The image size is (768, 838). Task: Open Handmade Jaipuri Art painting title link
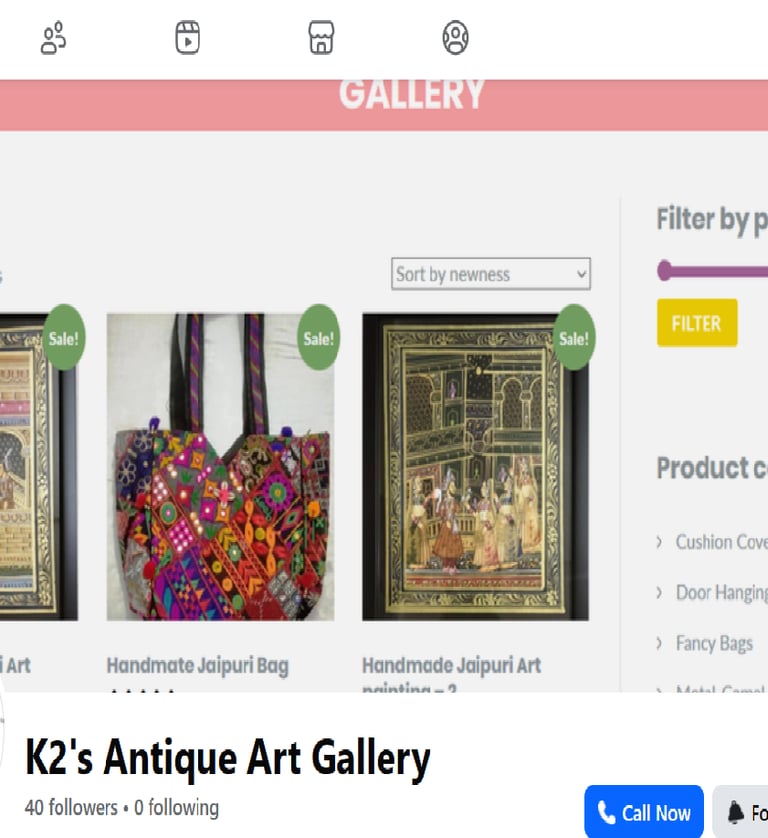coord(452,674)
